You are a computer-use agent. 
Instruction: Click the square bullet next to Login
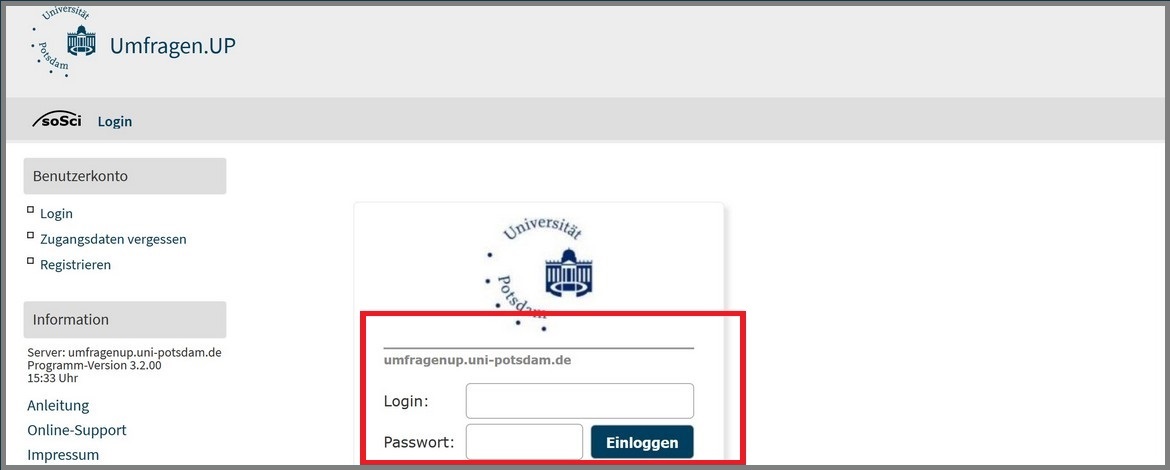(x=31, y=210)
